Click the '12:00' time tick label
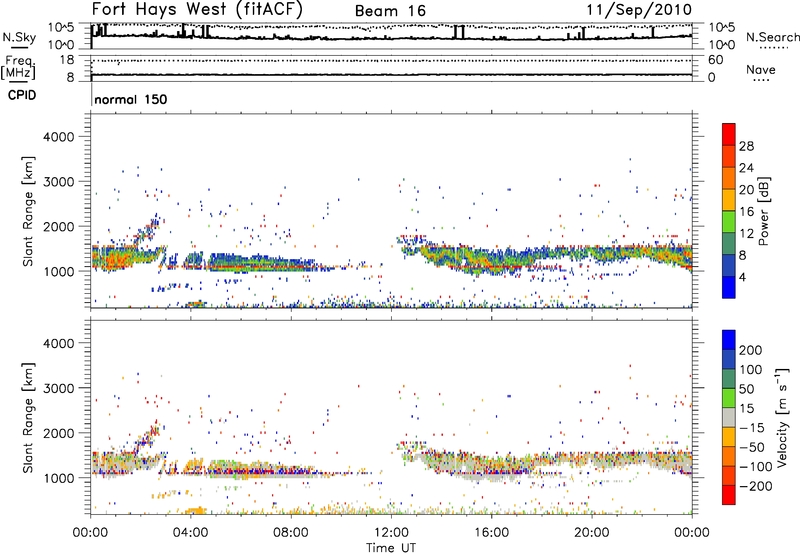This screenshot has height=554, width=800. point(391,533)
